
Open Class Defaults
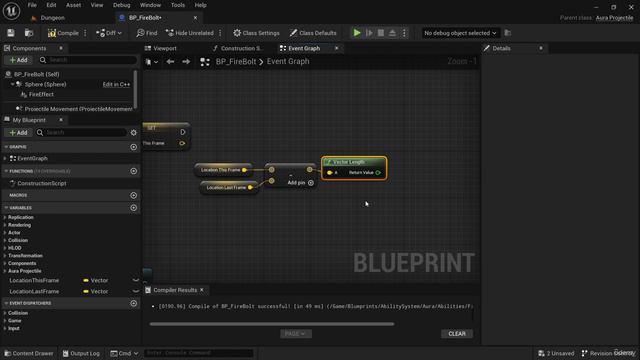[x=313, y=33]
